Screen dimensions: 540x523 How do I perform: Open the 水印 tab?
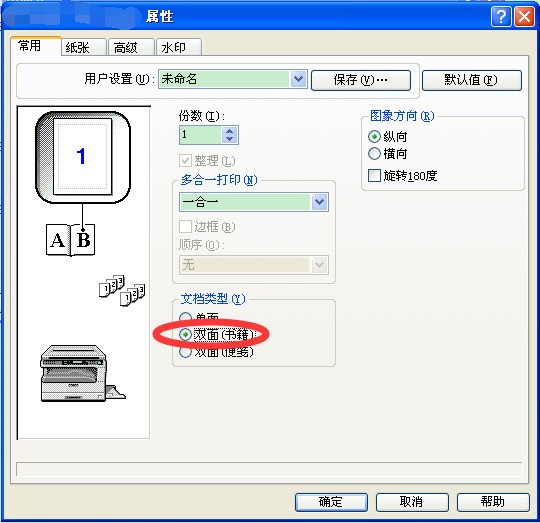(x=178, y=47)
